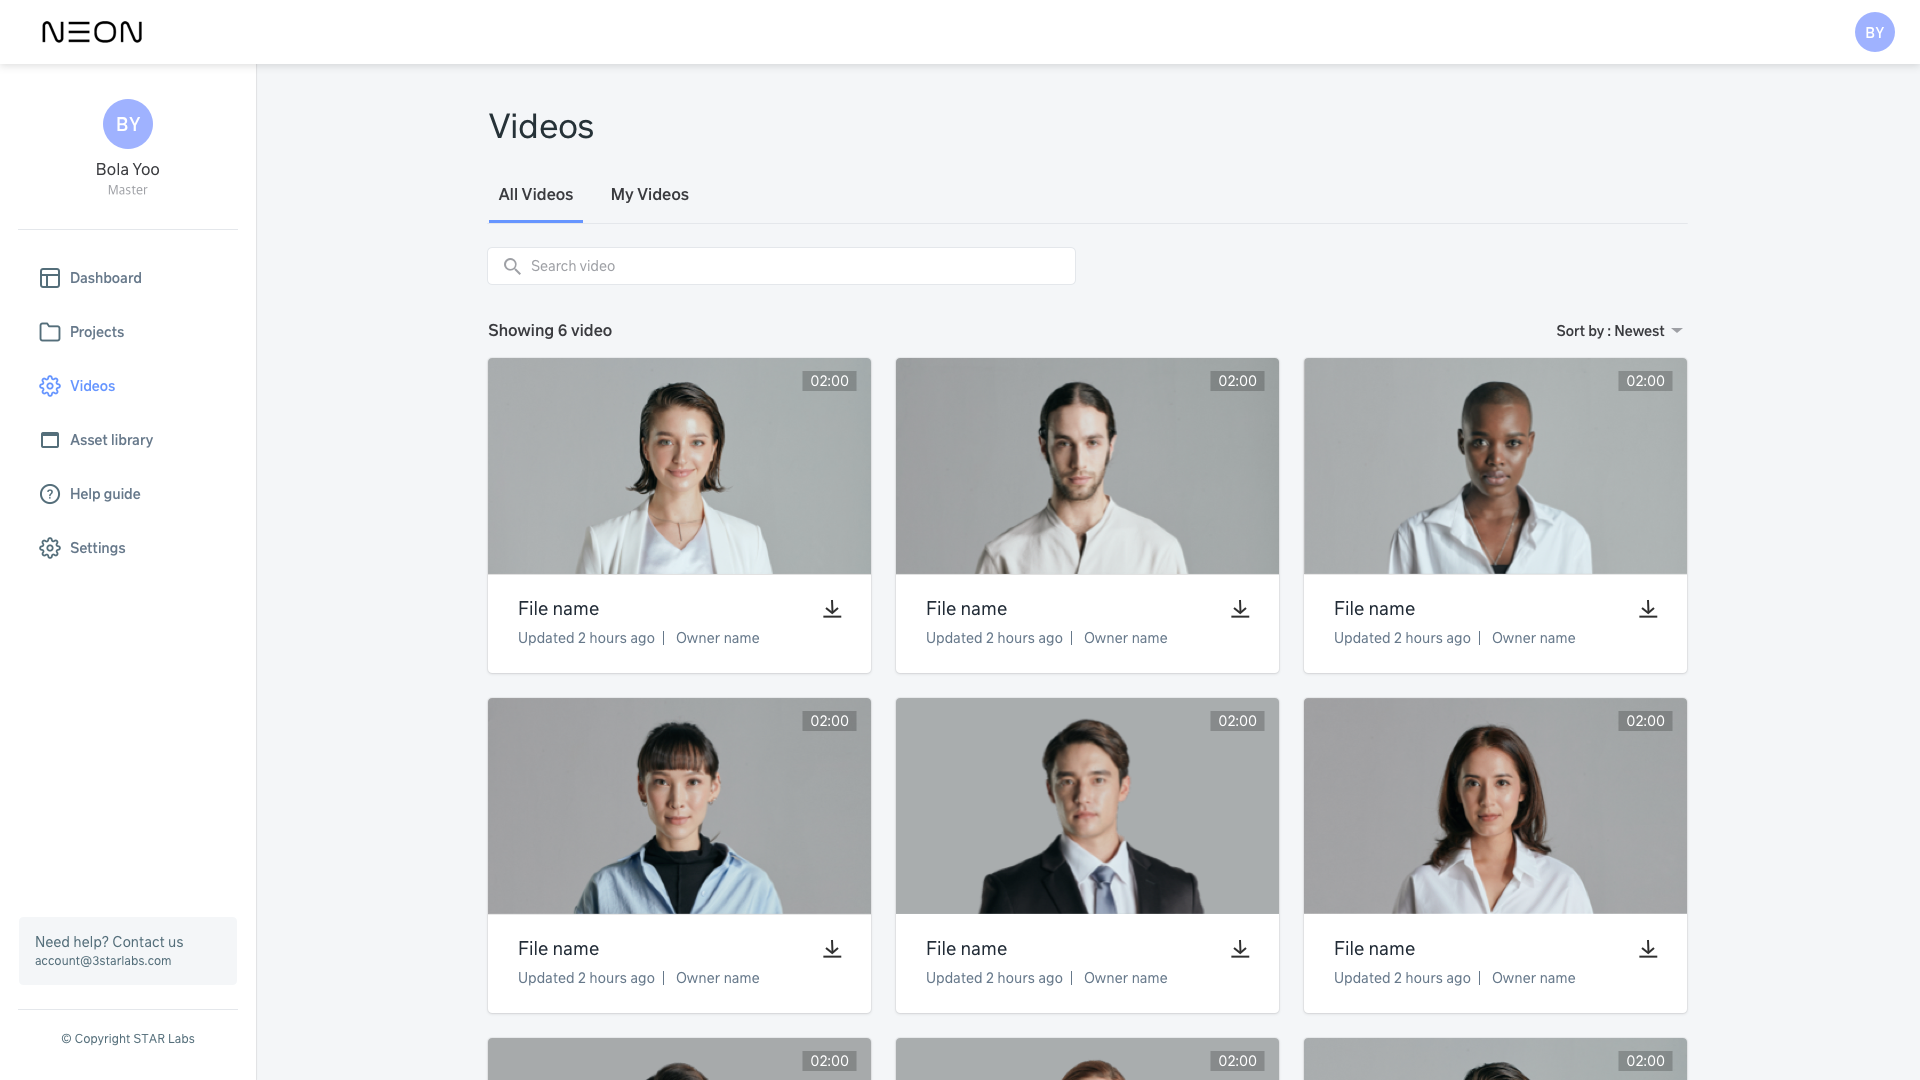Select the Asset library icon

[x=50, y=440]
